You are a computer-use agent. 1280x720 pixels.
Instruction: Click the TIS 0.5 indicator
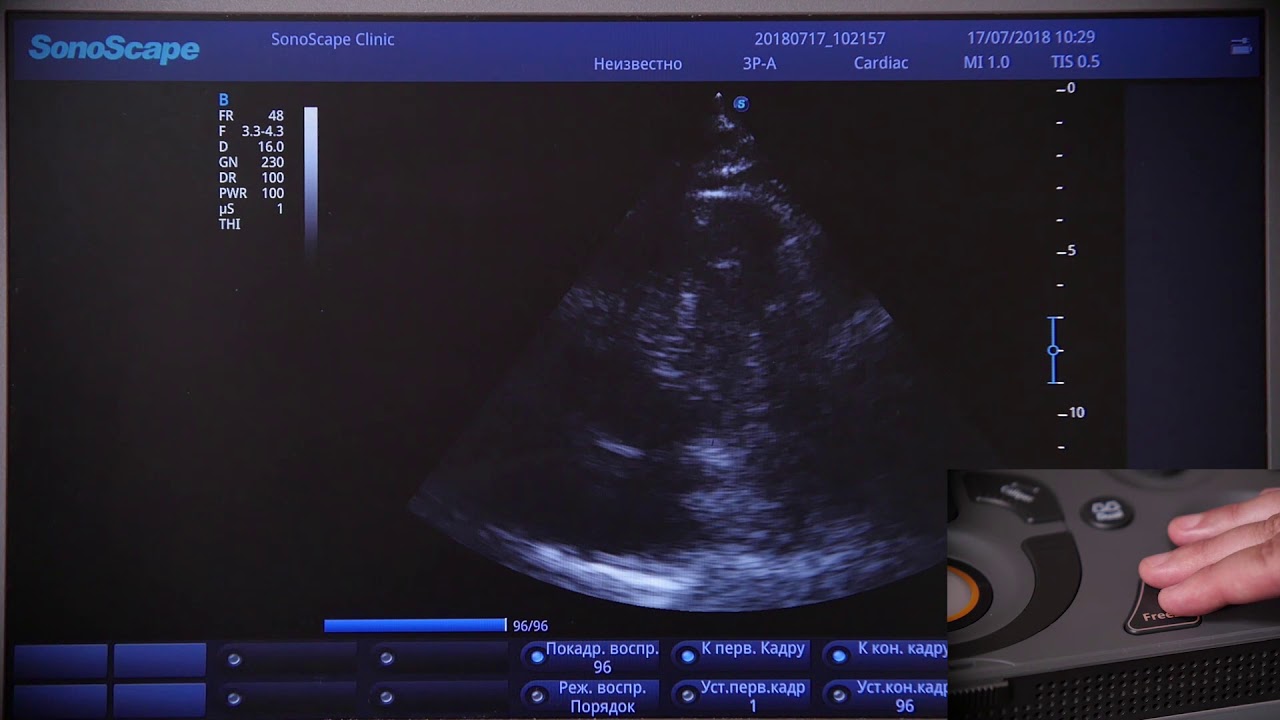click(x=1075, y=62)
